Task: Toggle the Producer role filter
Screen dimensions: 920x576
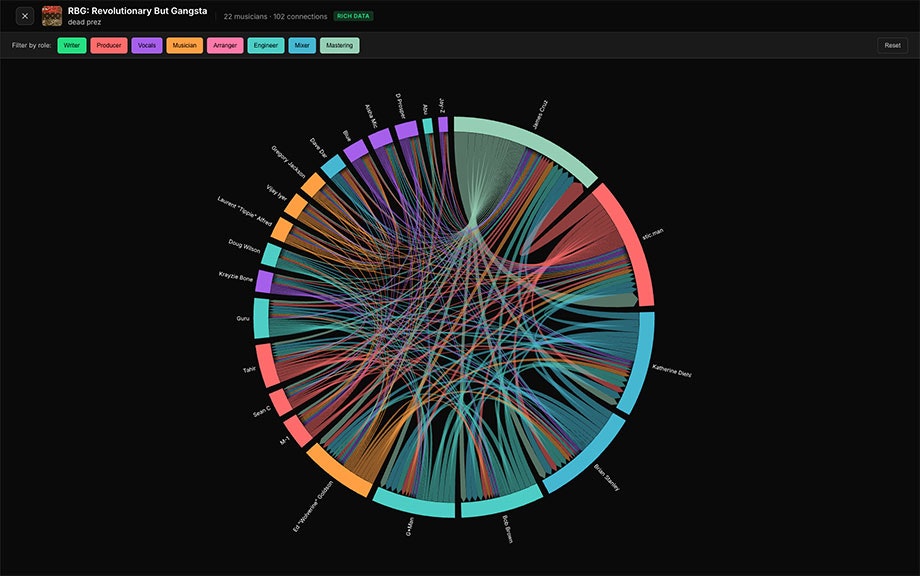Action: [109, 45]
